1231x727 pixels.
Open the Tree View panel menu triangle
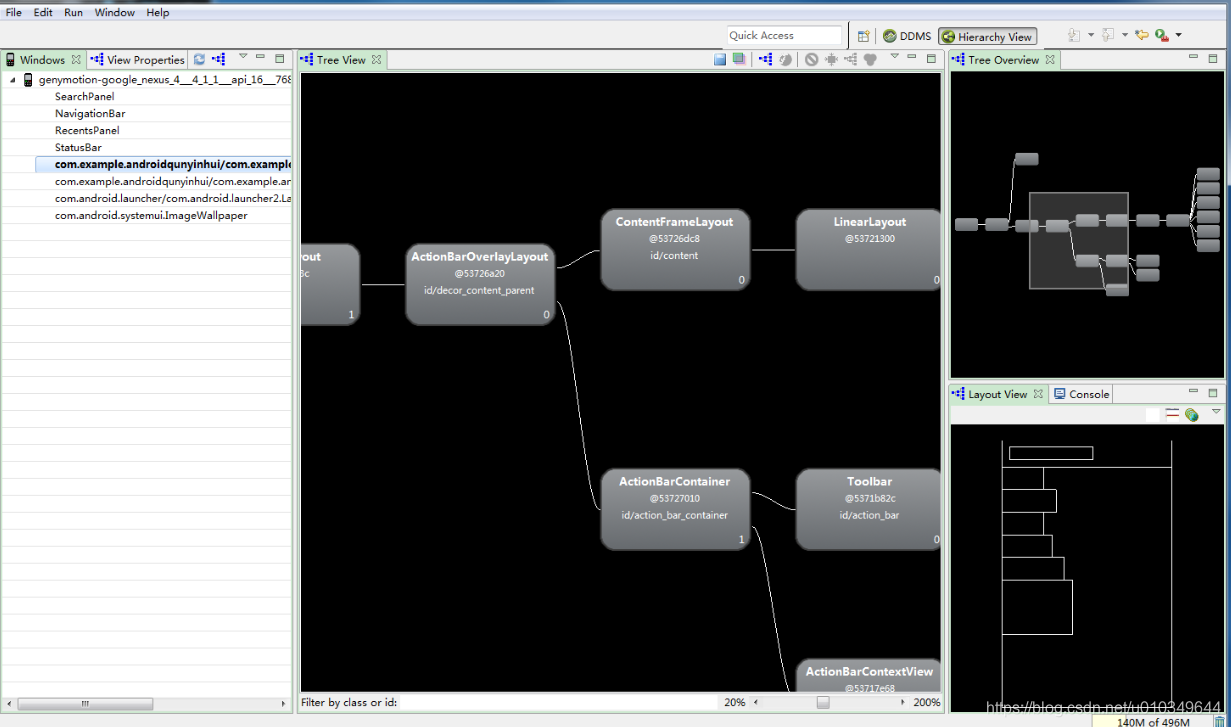pyautogui.click(x=893, y=57)
